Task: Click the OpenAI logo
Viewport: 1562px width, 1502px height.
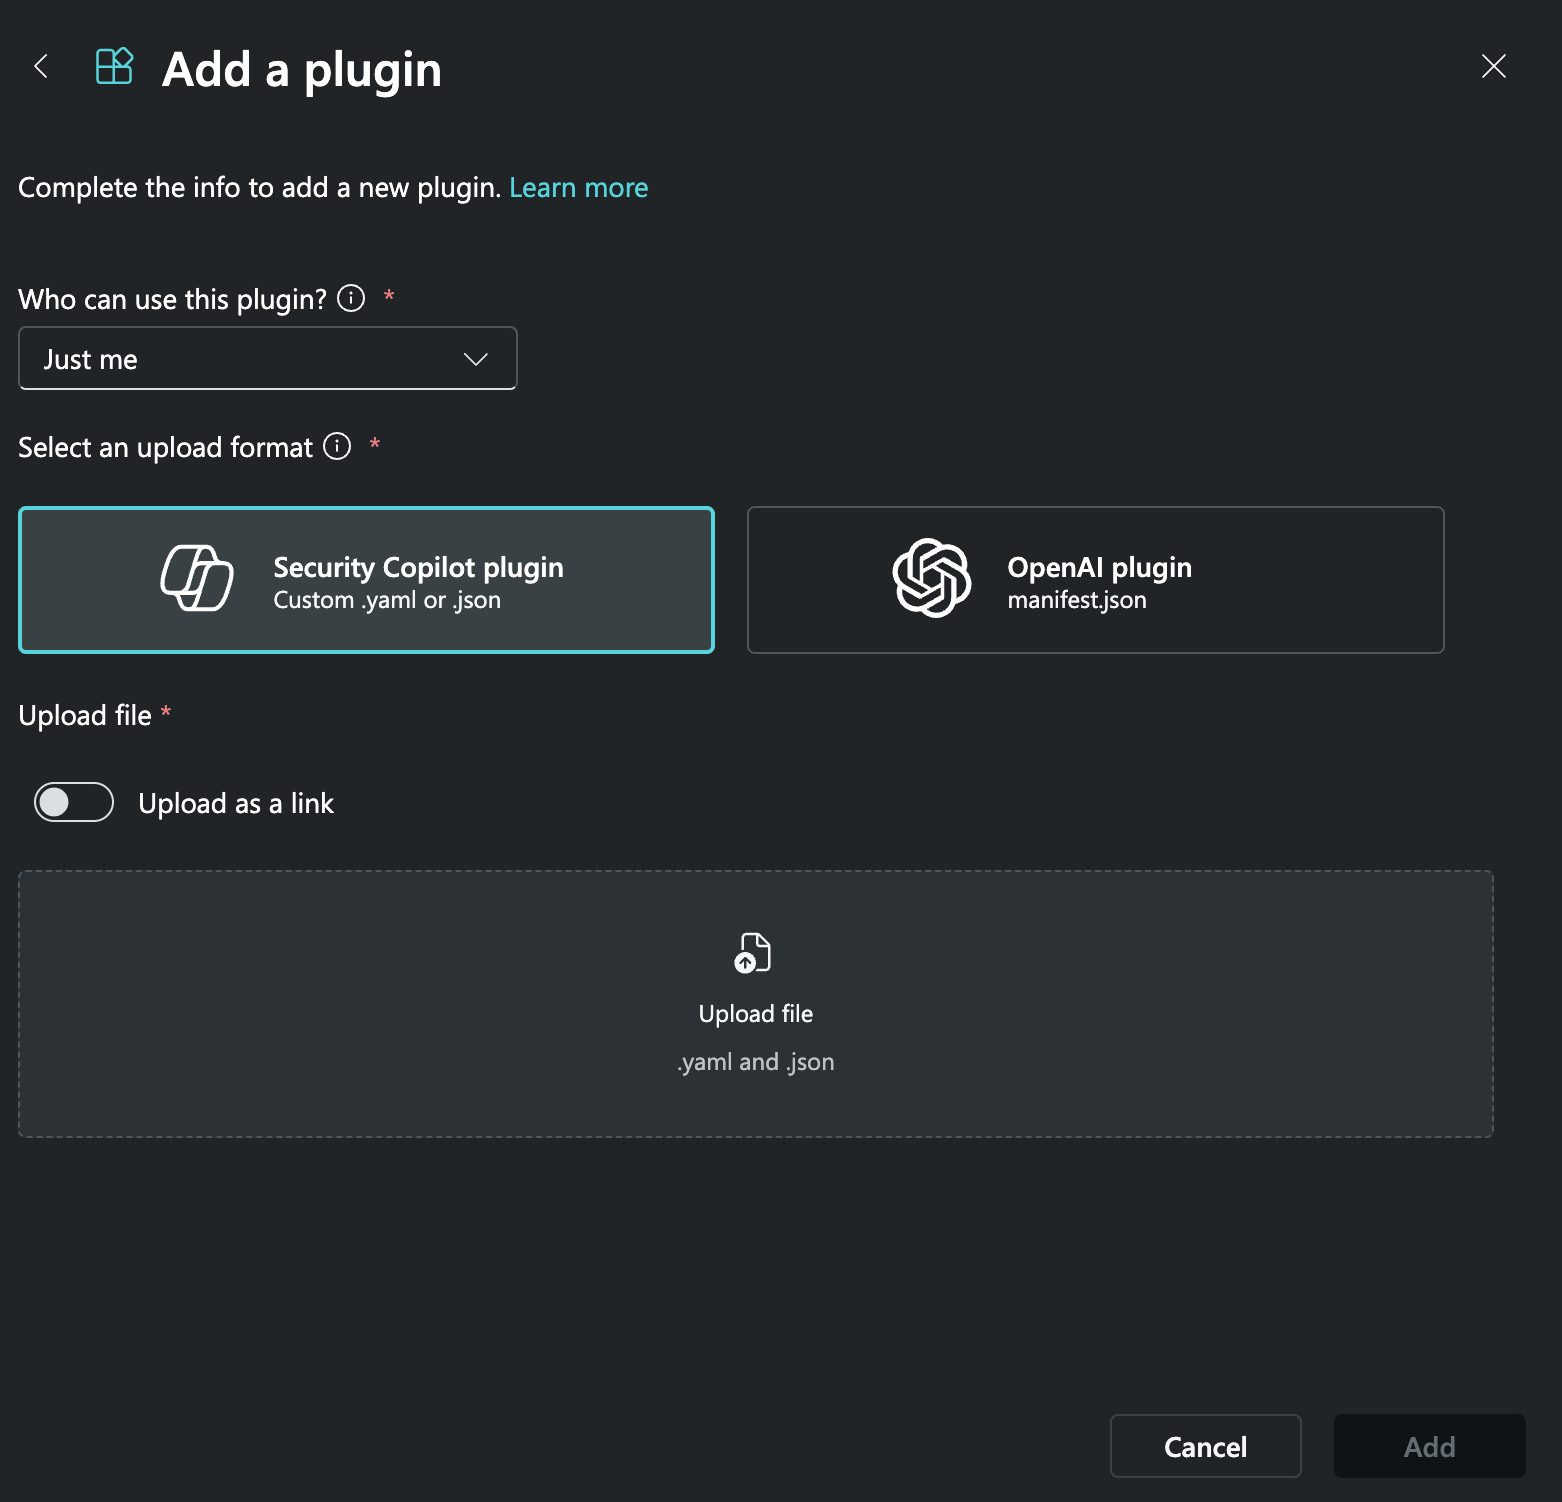Action: coord(931,579)
